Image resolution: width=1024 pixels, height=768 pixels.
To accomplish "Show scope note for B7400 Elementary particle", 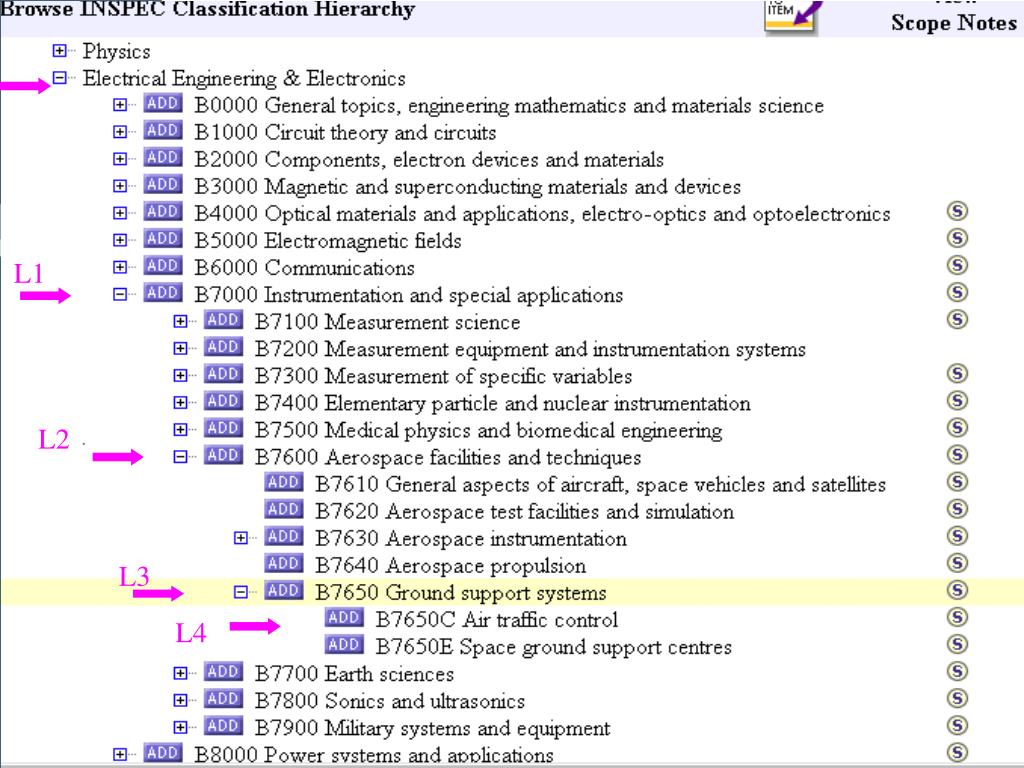I will coord(957,400).
